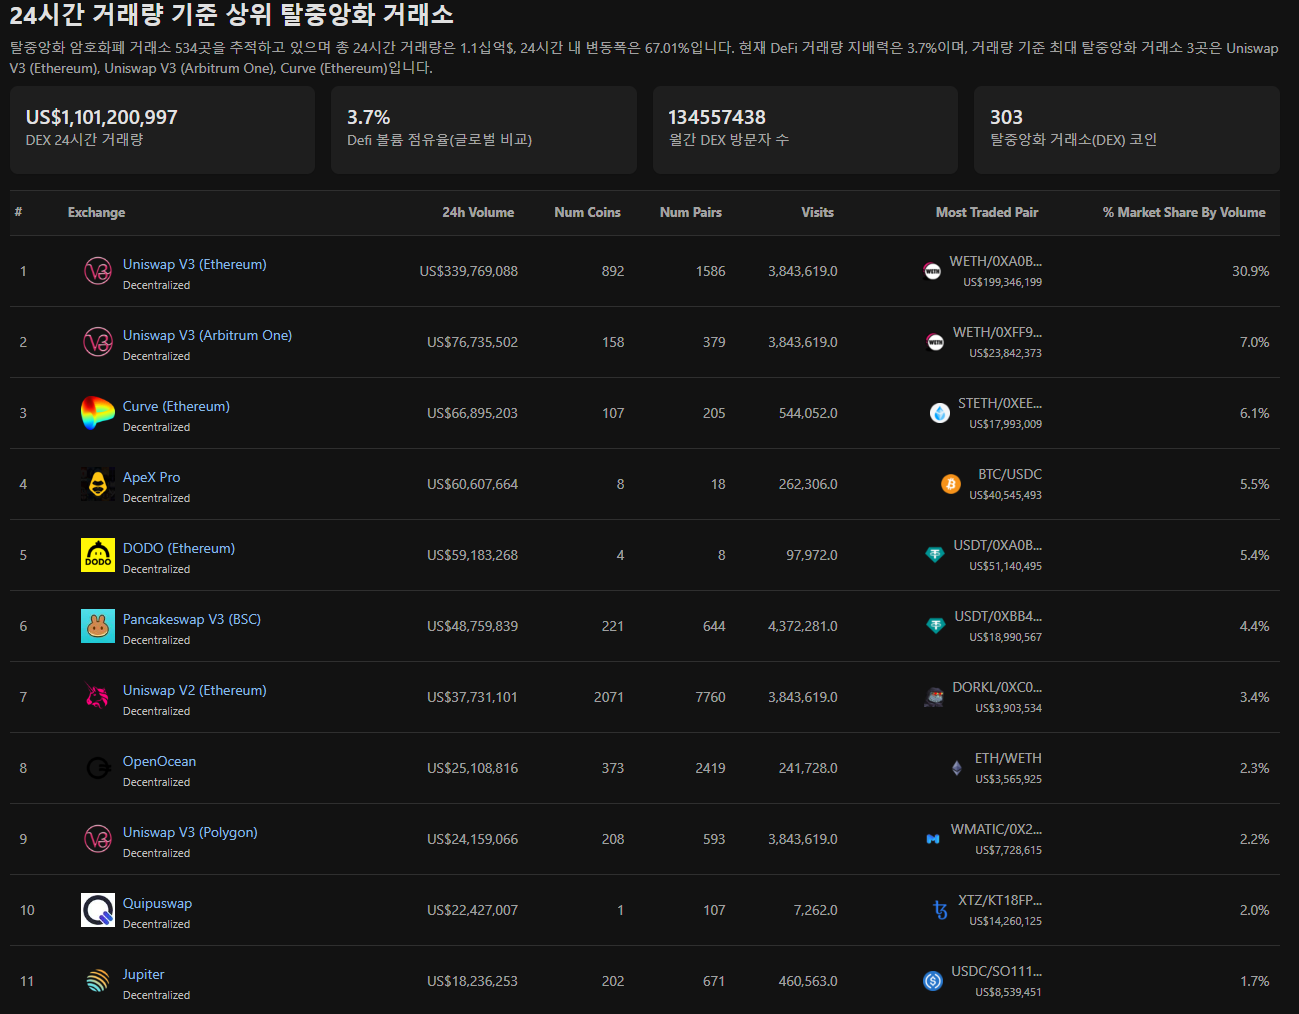Click the Pancakeswap V3 (BSC) bunny logo
This screenshot has height=1014, width=1299.
click(x=98, y=626)
